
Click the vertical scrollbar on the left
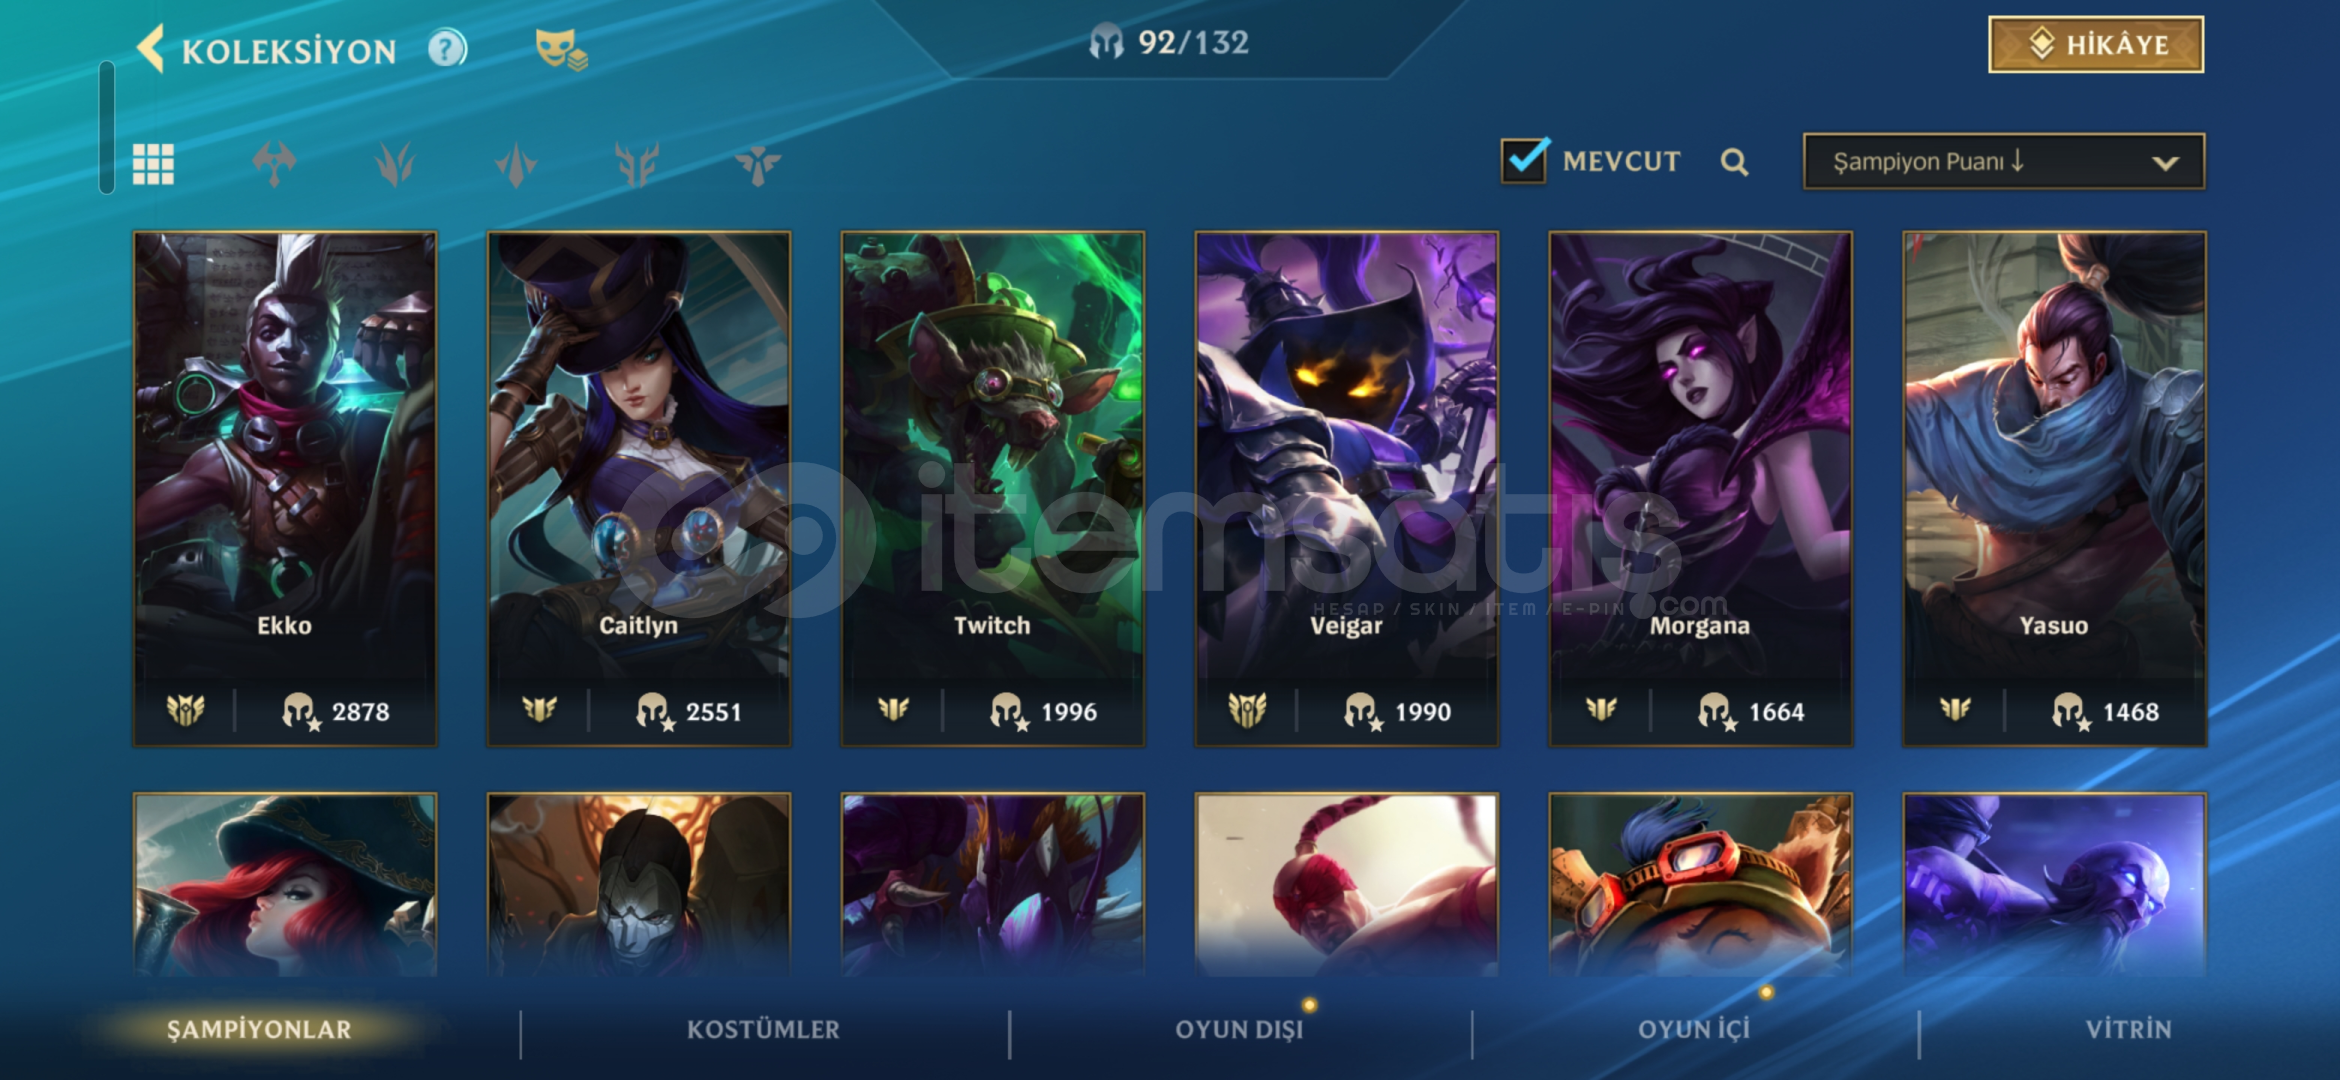[x=107, y=127]
